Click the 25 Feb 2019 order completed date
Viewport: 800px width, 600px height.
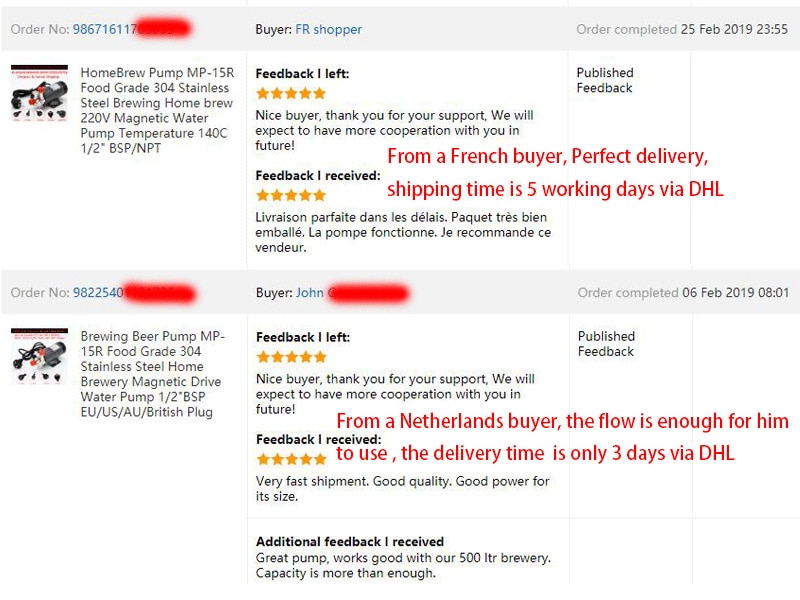pos(734,30)
